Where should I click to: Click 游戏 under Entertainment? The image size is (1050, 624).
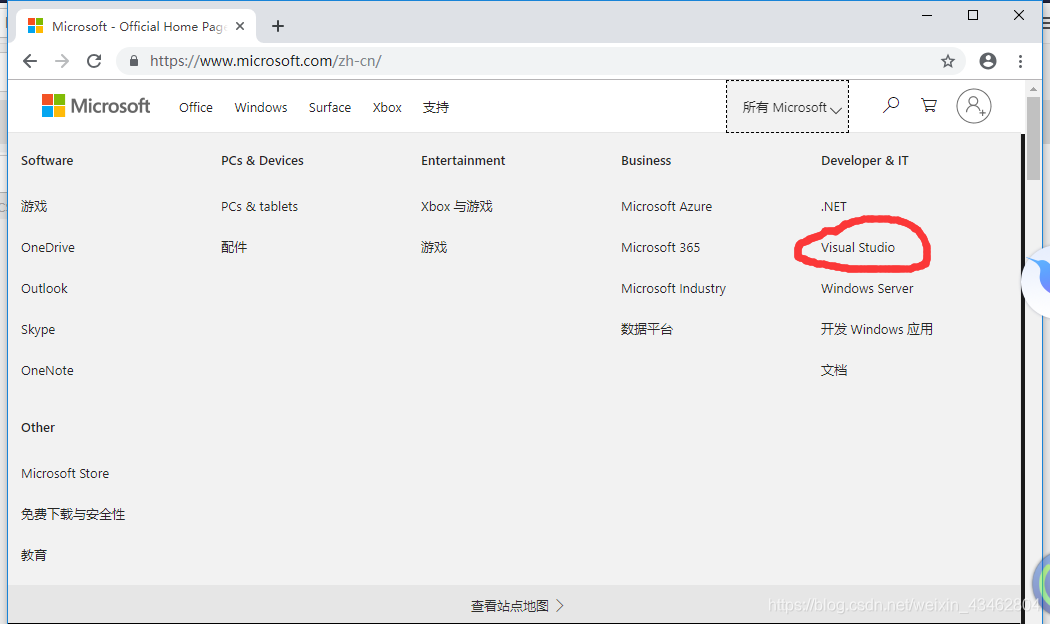coord(434,247)
